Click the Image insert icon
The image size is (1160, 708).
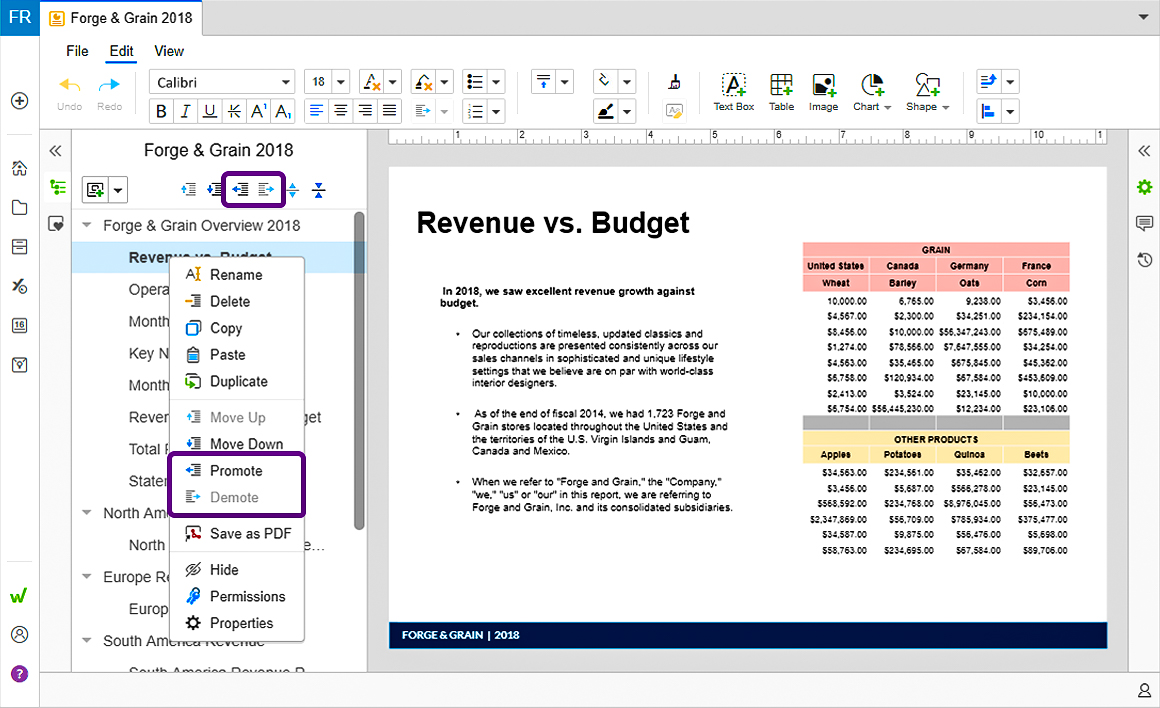coord(823,92)
